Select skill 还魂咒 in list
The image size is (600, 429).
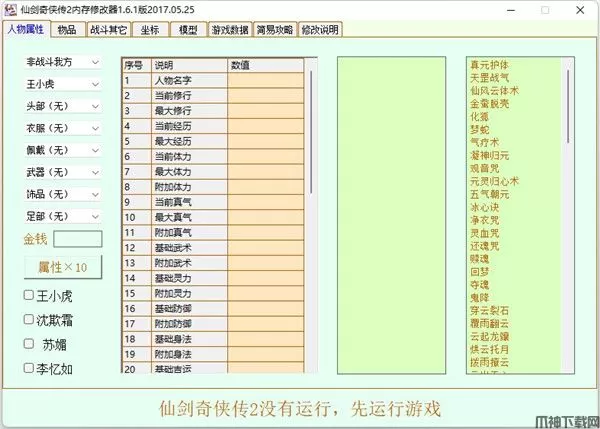484,246
